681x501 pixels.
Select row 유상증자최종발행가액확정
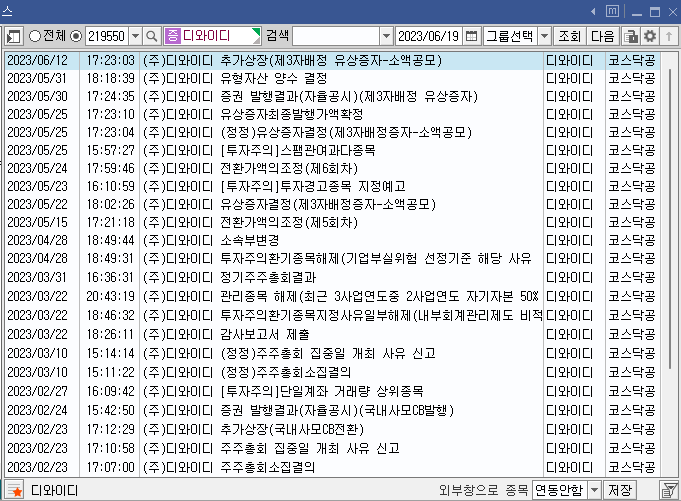[333, 114]
